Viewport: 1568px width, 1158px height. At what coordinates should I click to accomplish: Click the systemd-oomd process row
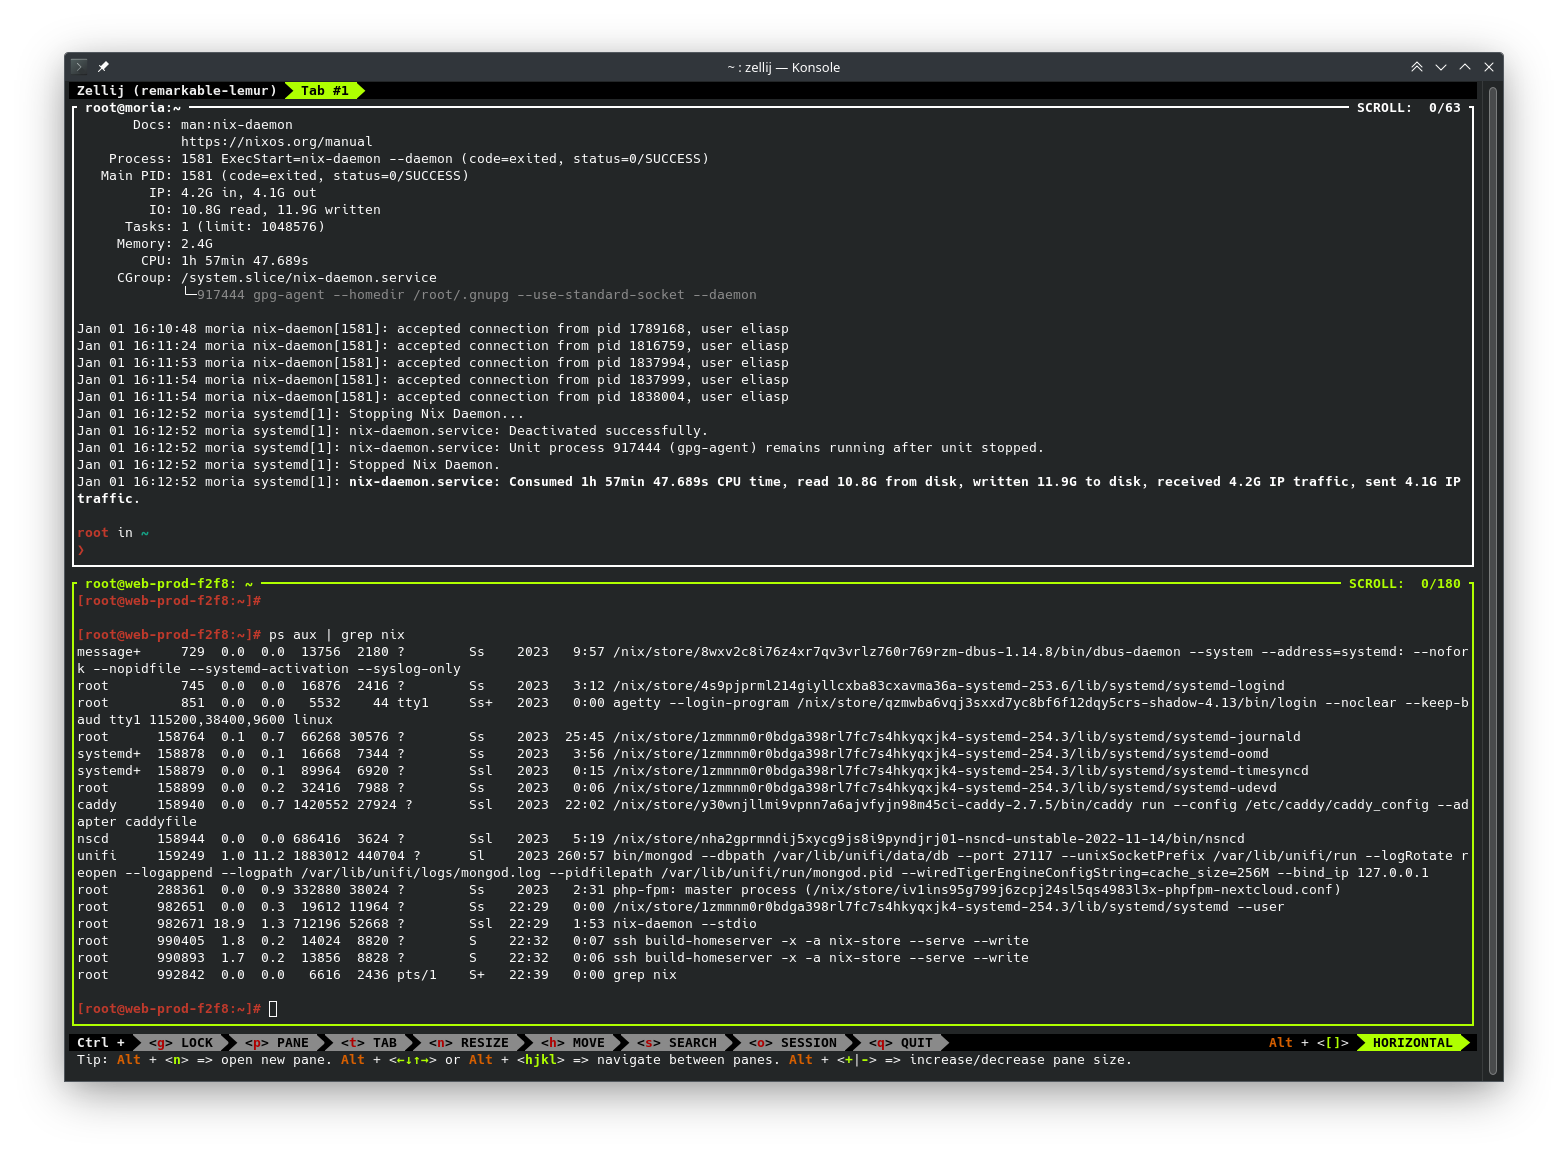coord(673,754)
